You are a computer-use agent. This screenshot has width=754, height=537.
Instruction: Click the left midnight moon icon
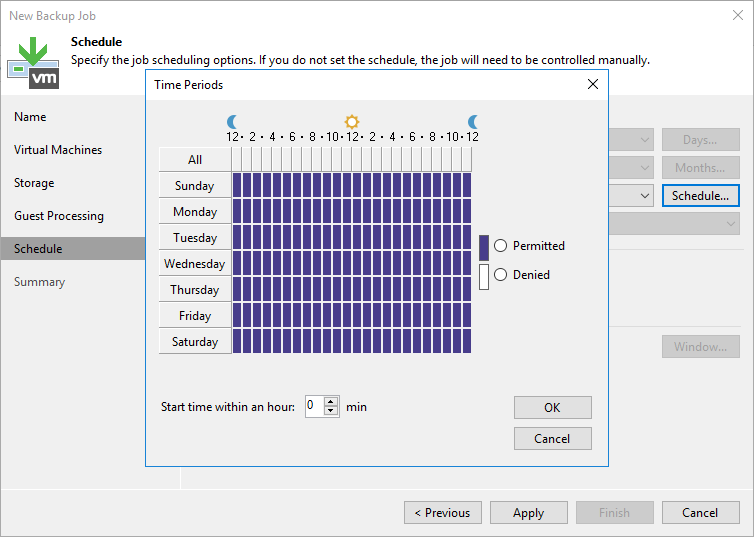[x=233, y=121]
